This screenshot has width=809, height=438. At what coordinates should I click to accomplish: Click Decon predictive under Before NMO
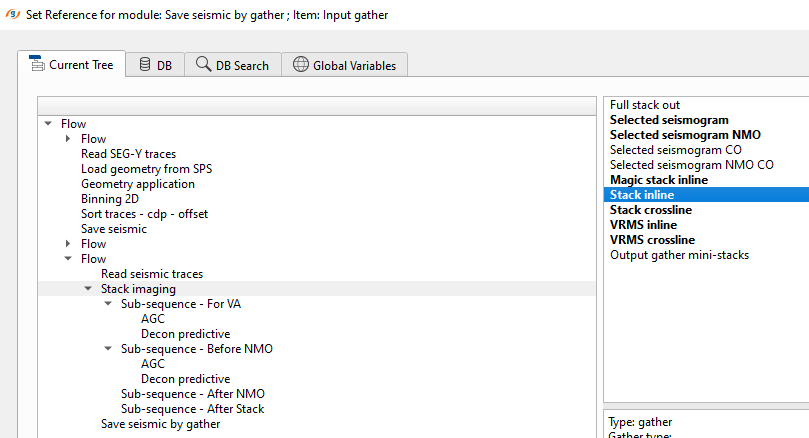tap(185, 379)
